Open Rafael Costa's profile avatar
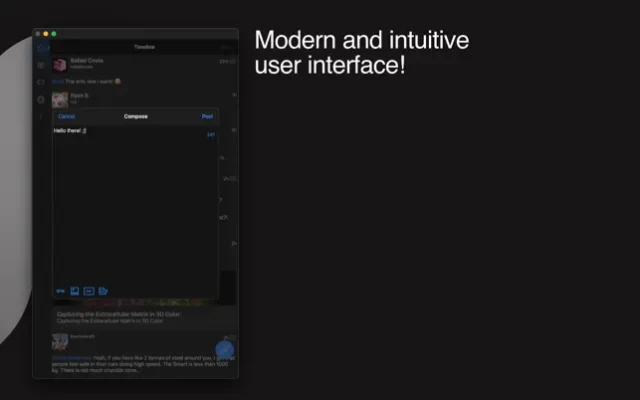This screenshot has height=400, width=640. [59, 64]
